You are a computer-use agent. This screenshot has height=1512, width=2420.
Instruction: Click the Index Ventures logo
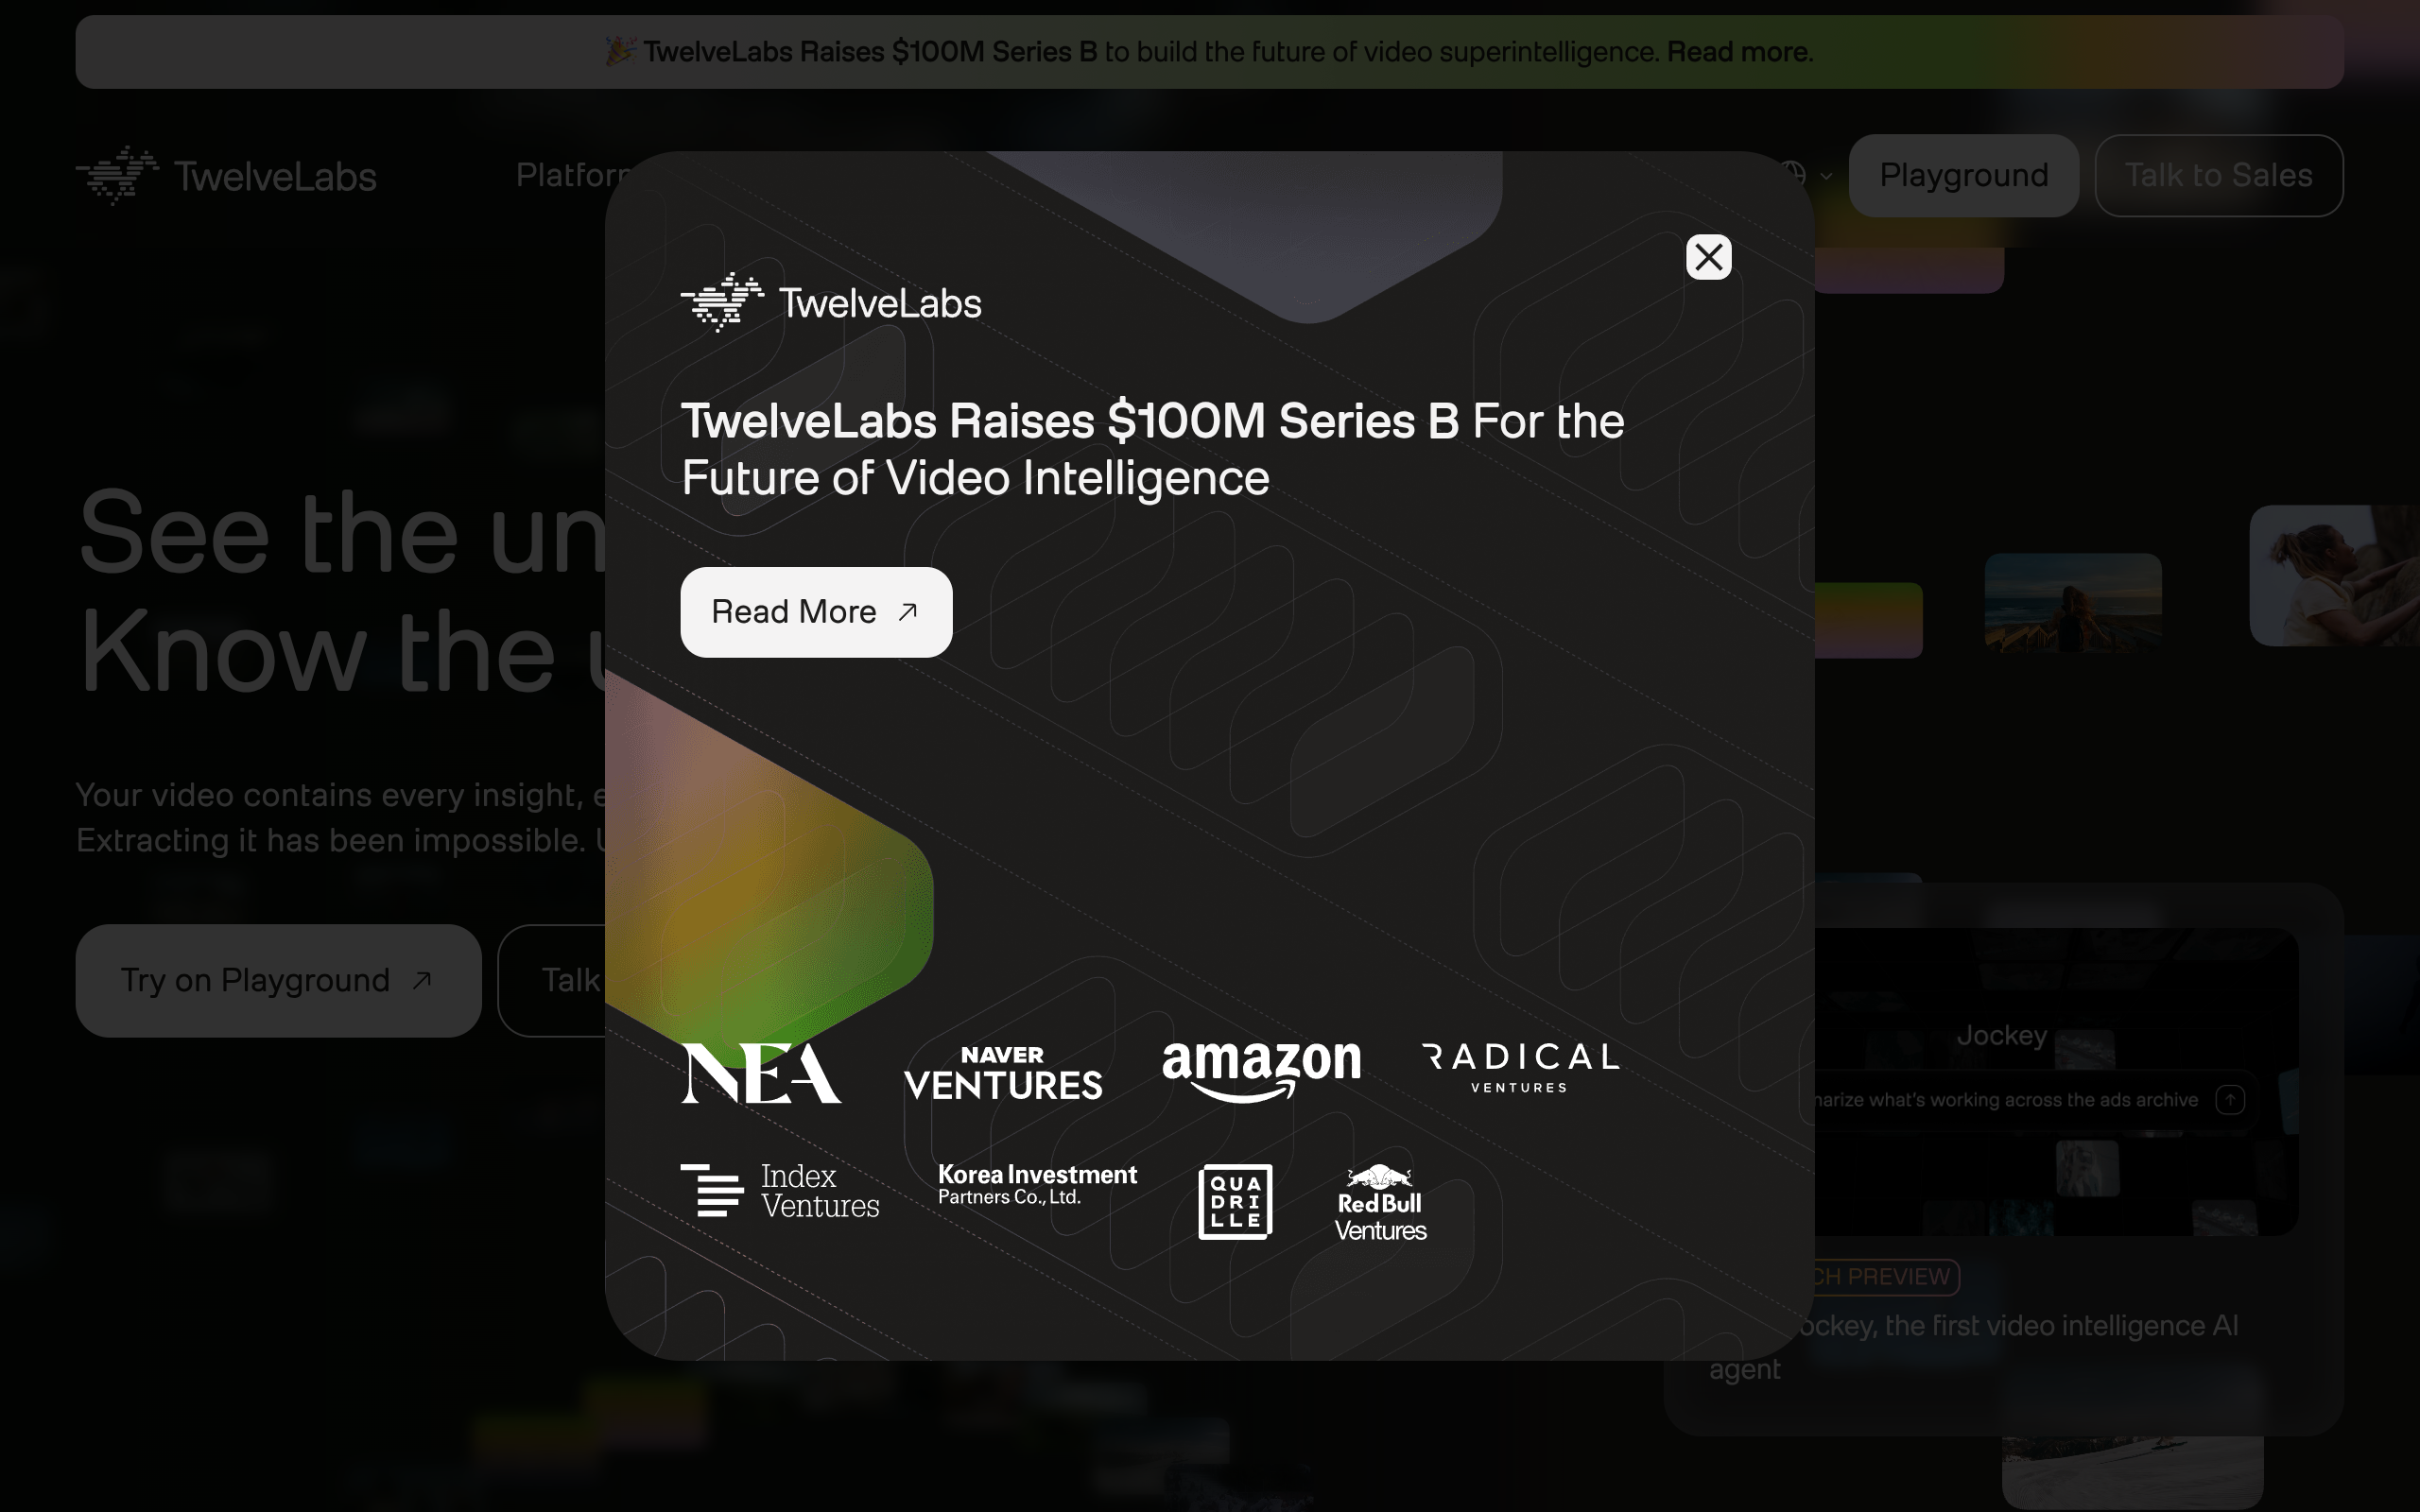pyautogui.click(x=780, y=1190)
